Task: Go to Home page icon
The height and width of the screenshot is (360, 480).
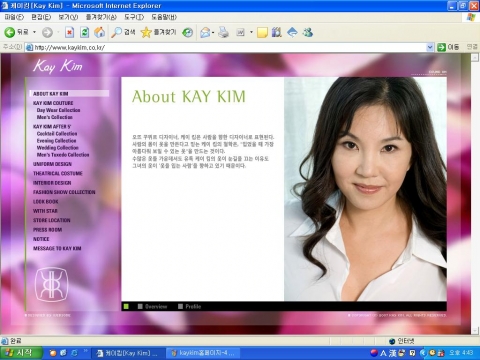Action: pos(99,32)
